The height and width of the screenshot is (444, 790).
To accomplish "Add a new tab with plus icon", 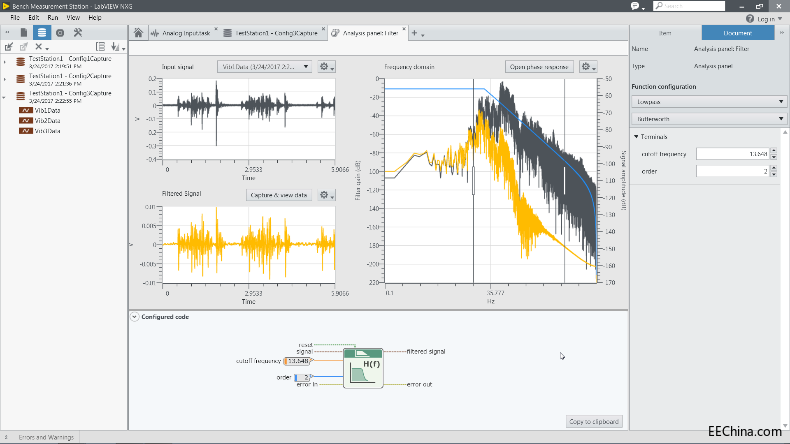I will coord(414,33).
